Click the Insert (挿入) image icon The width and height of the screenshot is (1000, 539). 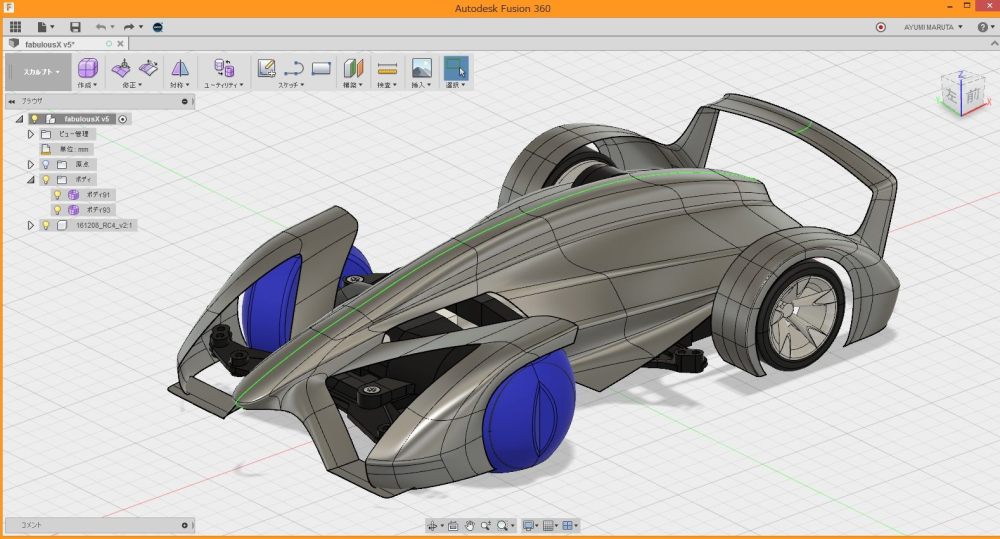coord(421,68)
